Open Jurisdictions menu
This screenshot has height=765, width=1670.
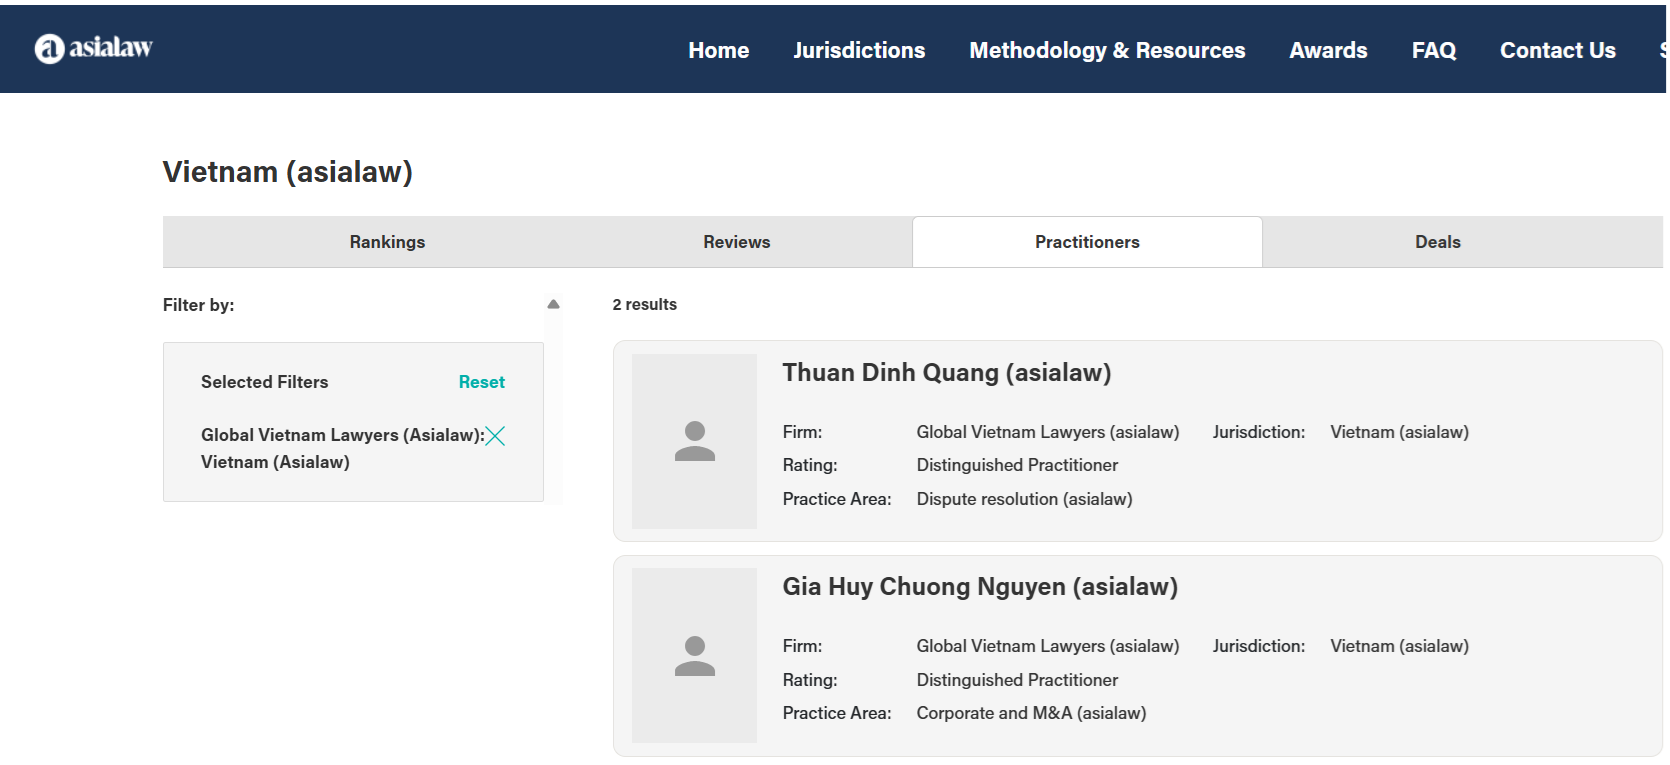click(859, 50)
